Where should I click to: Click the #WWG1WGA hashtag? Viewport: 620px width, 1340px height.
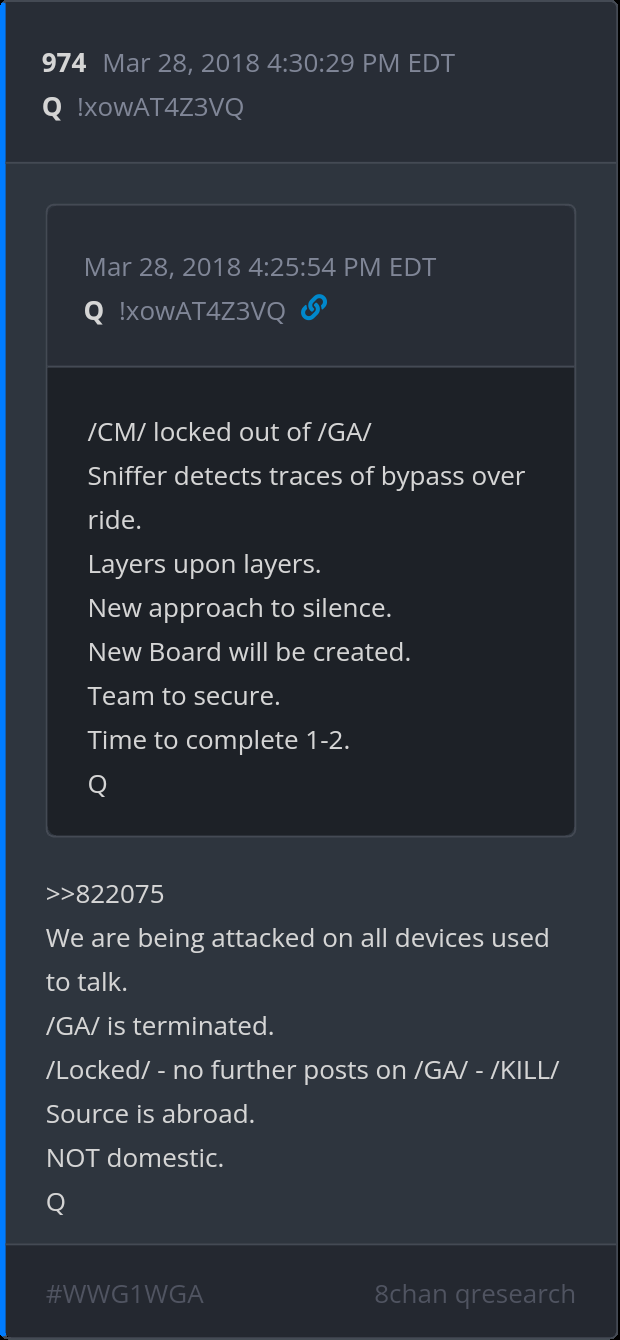coord(125,1294)
